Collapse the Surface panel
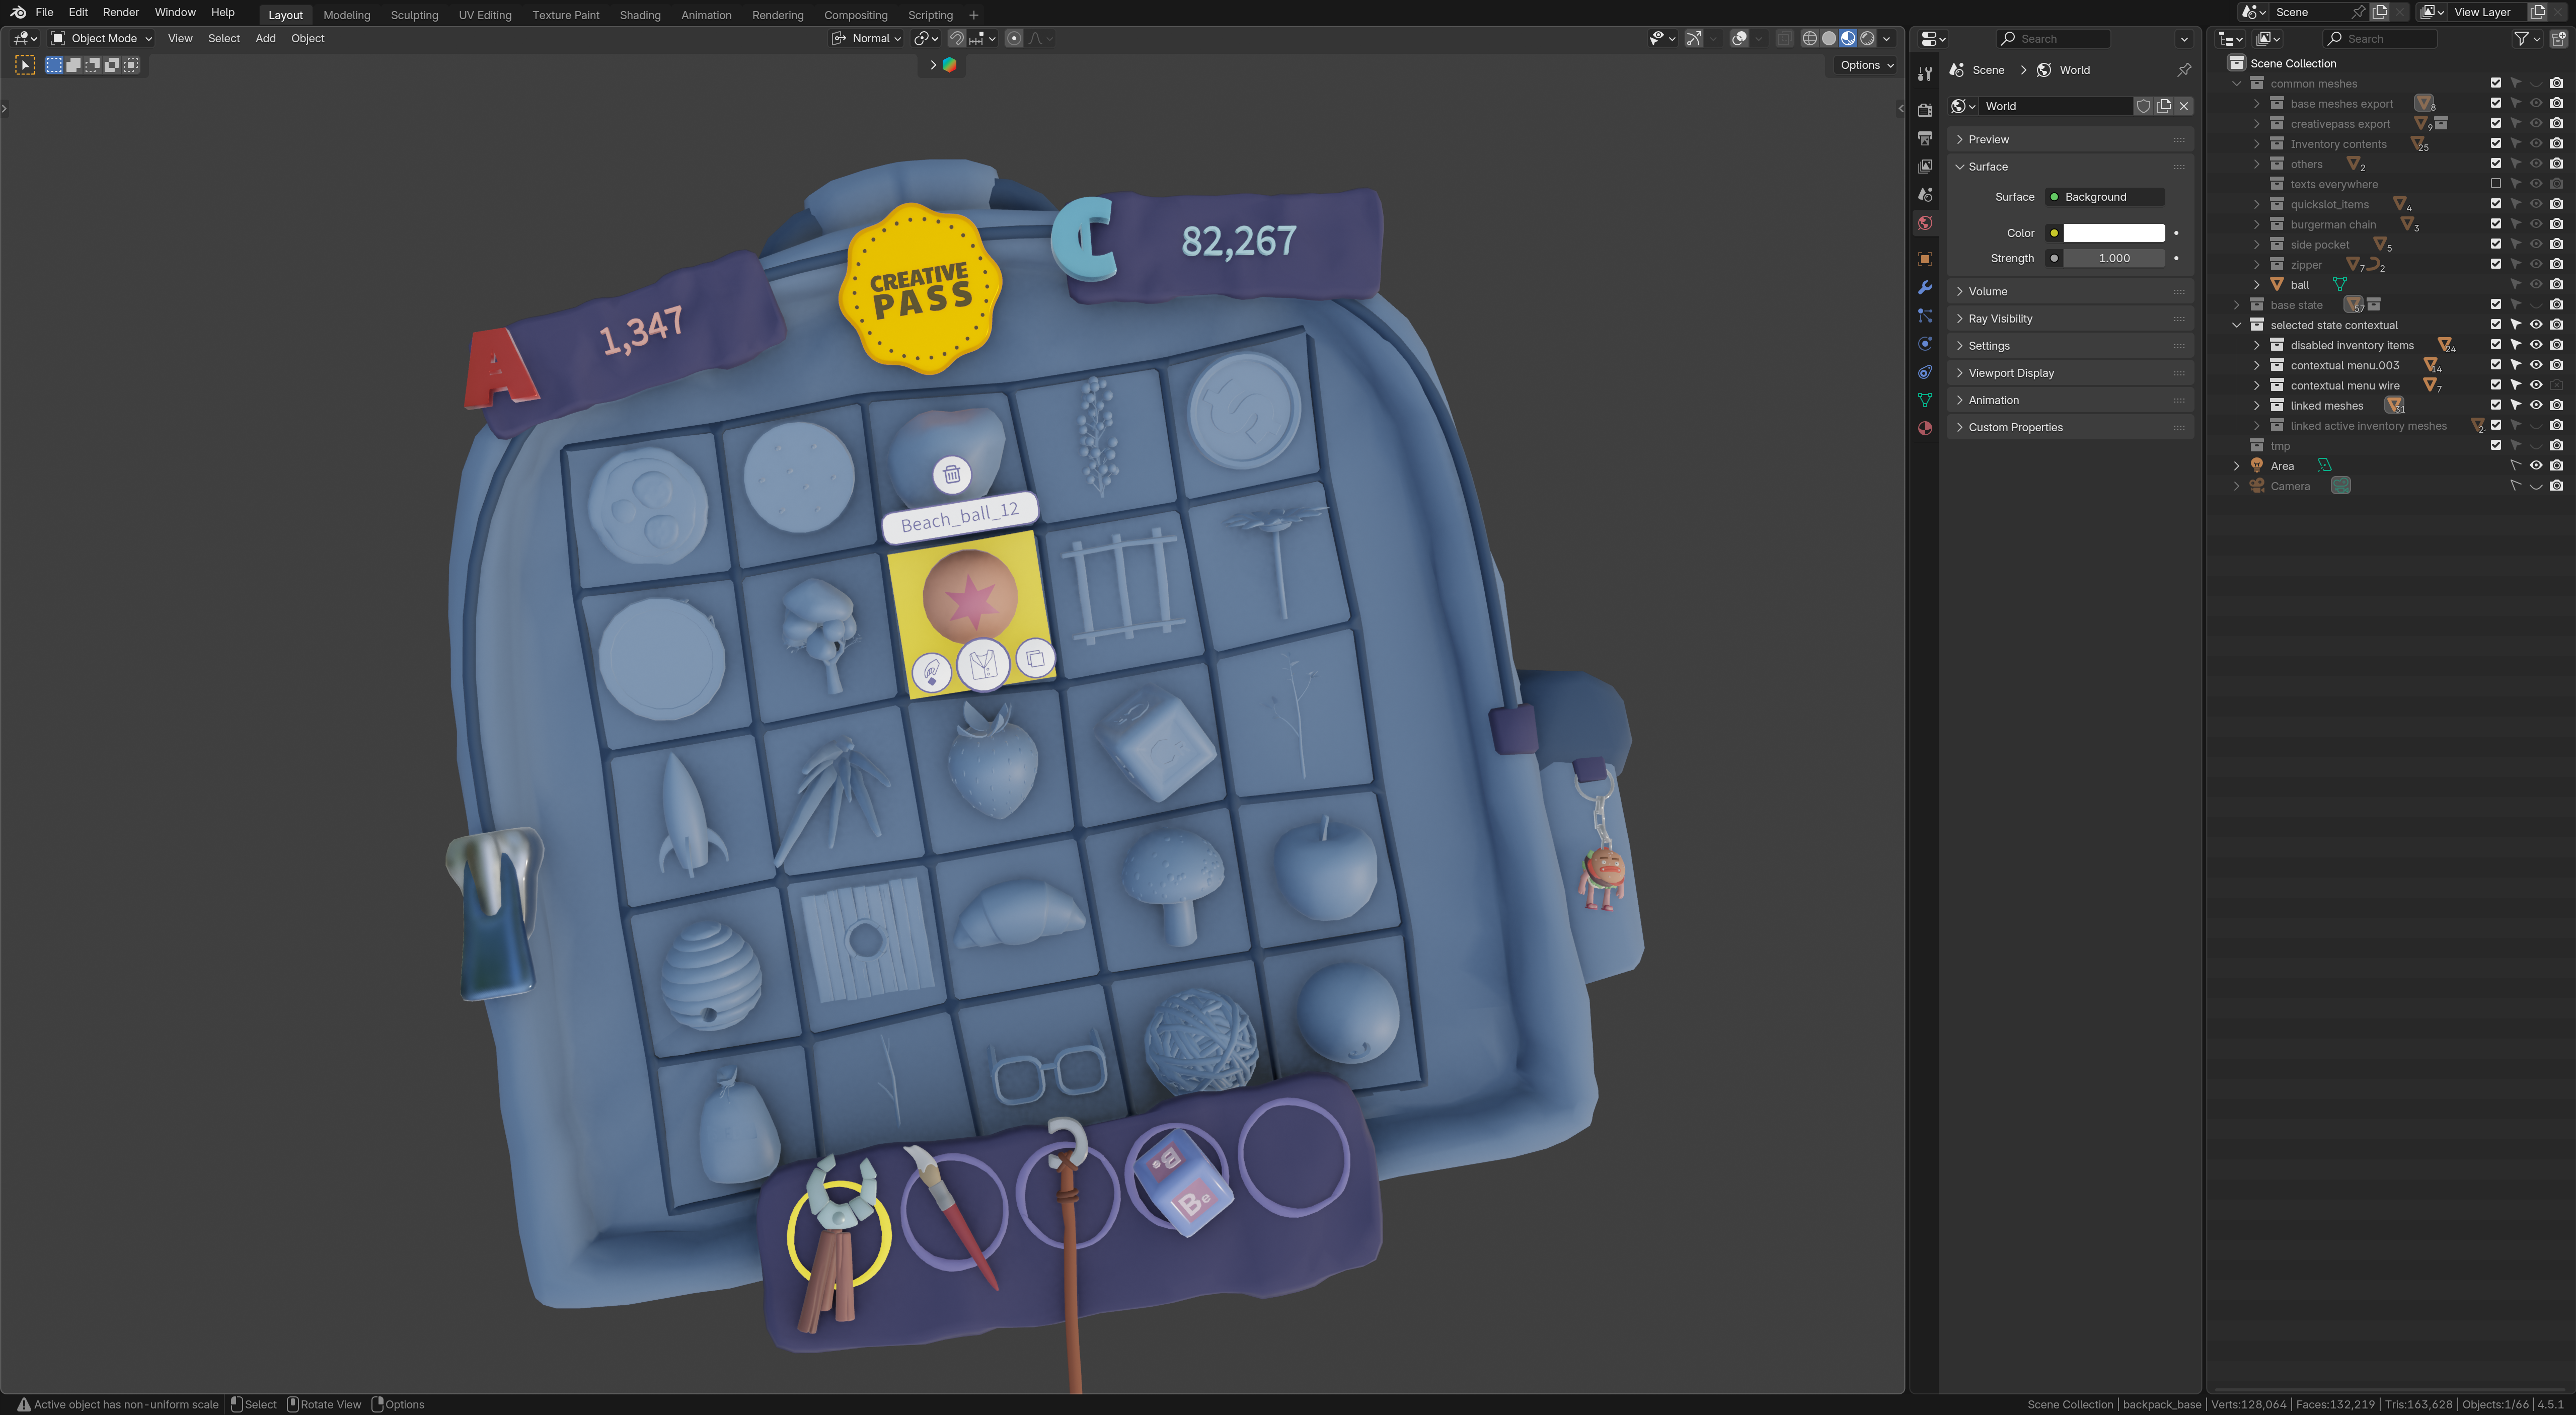This screenshot has height=1415, width=2576. click(2070, 167)
